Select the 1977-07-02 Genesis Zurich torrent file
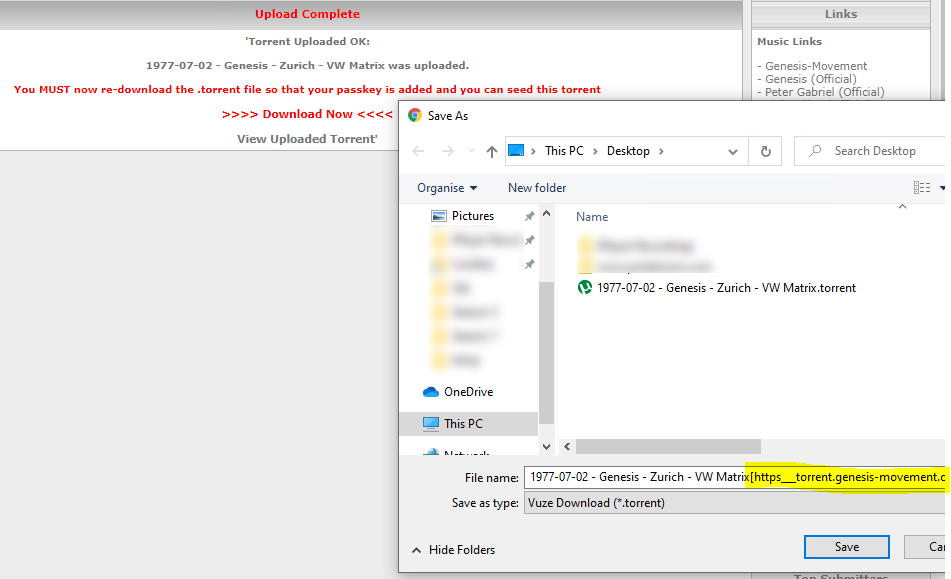Image resolution: width=951 pixels, height=579 pixels. click(726, 288)
